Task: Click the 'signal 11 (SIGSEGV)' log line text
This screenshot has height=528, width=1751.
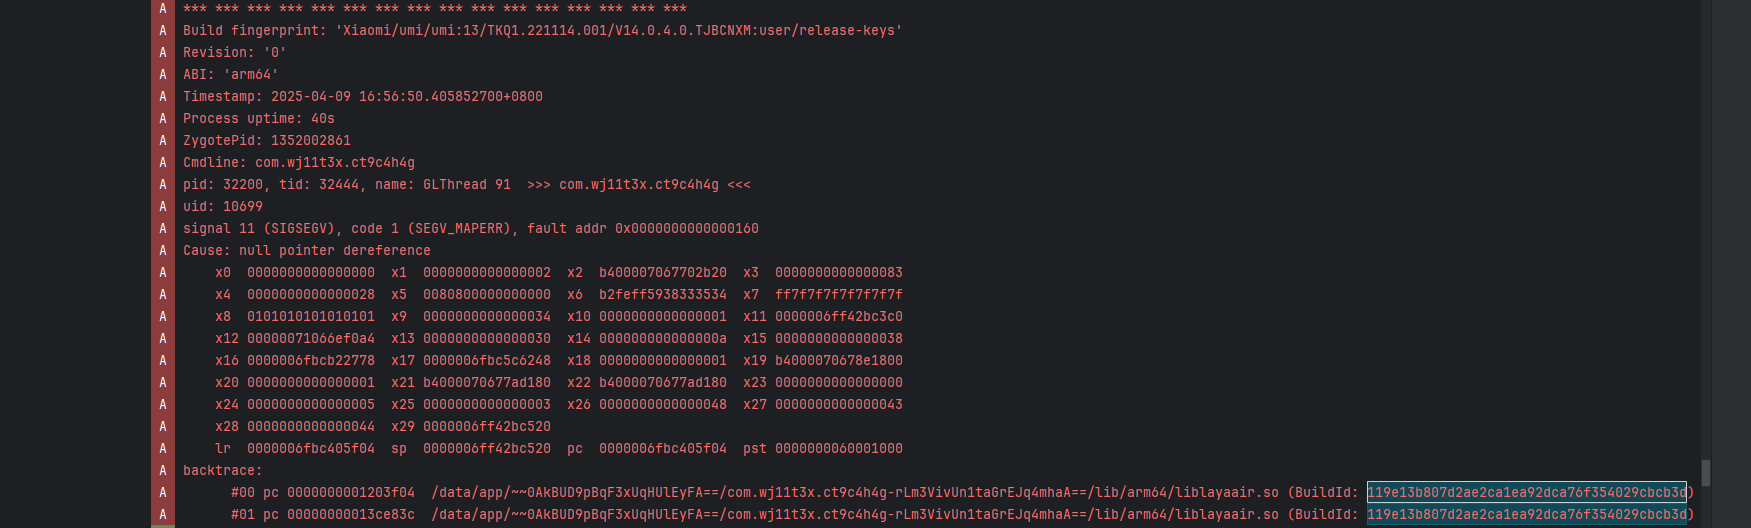Action: pyautogui.click(x=470, y=228)
